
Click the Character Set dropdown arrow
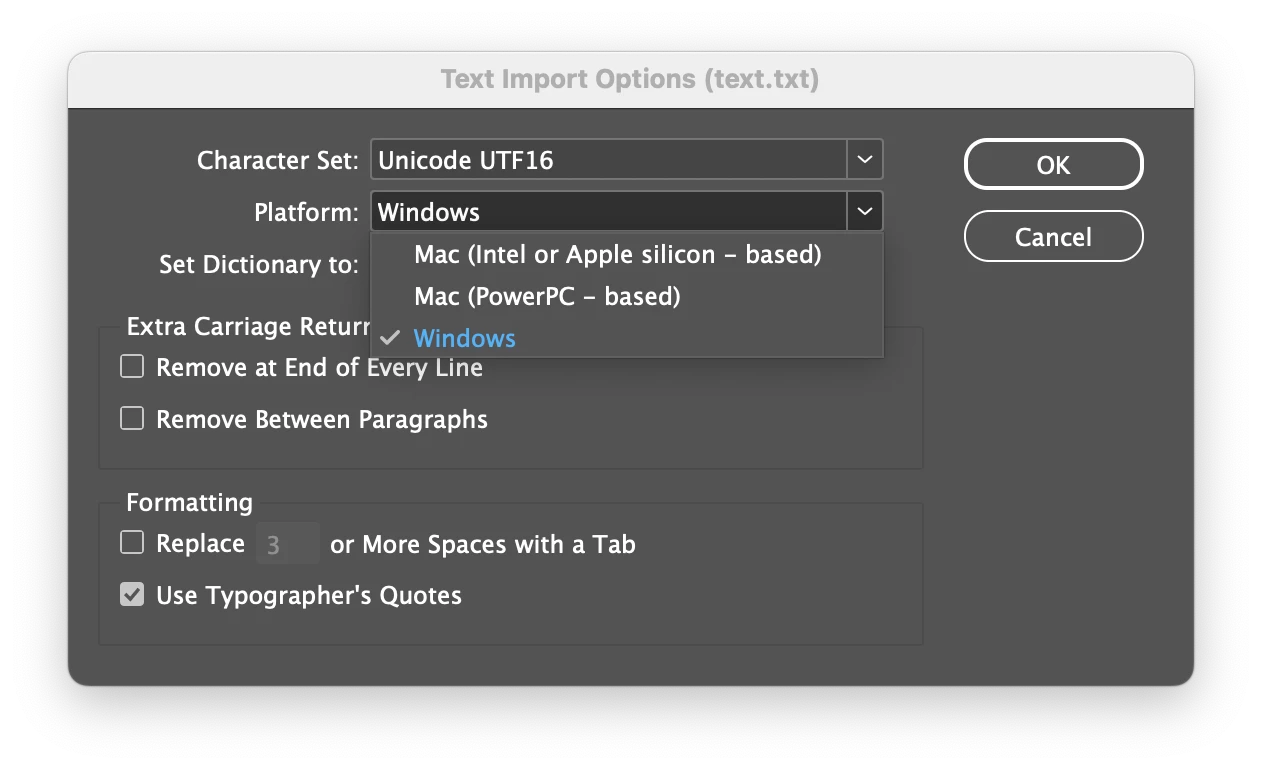point(865,160)
